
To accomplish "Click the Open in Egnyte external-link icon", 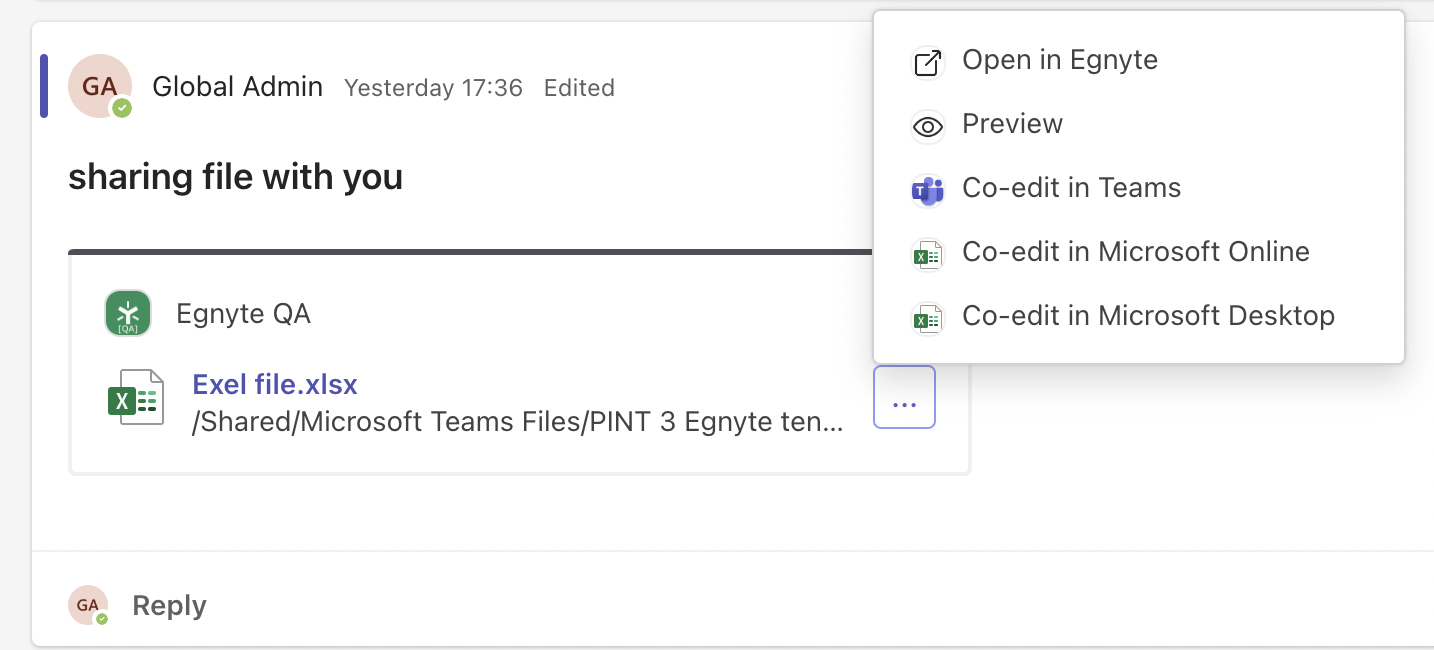I will 928,62.
